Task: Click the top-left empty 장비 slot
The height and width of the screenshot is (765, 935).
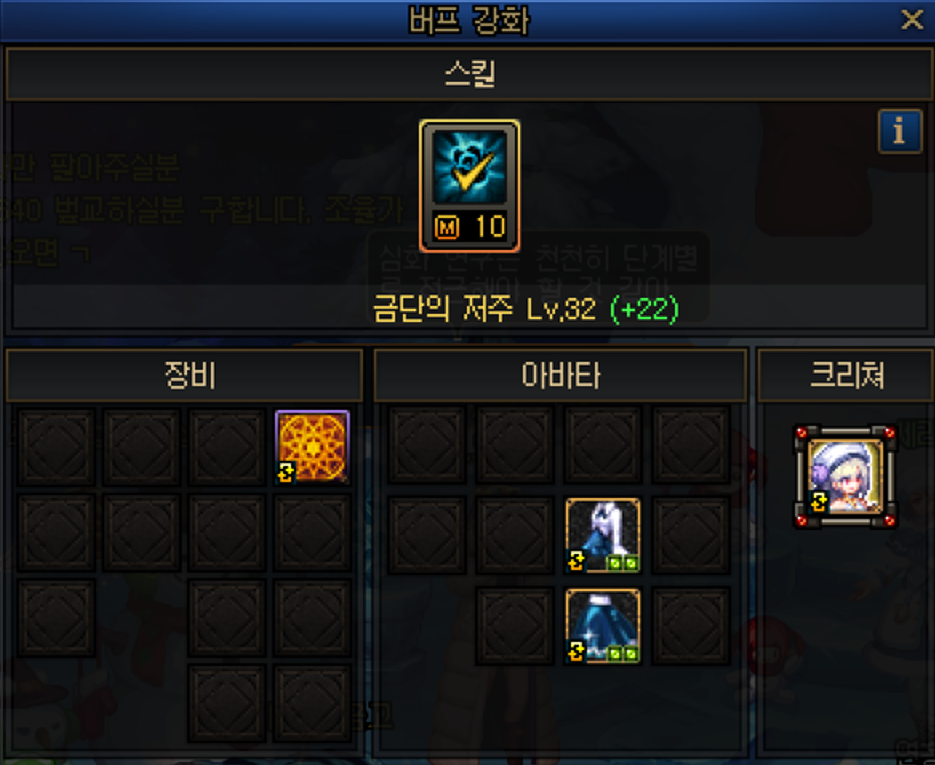Action: click(x=56, y=447)
